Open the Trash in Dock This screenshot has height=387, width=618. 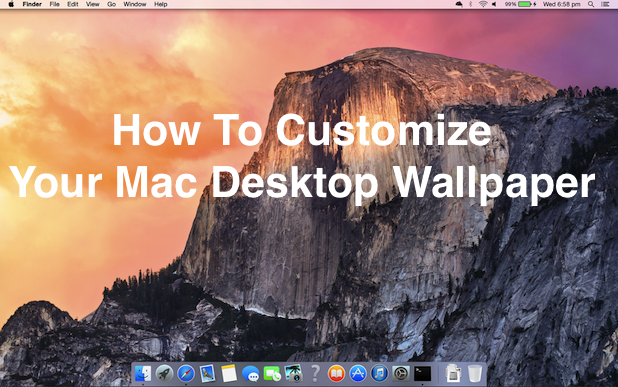pyautogui.click(x=475, y=373)
